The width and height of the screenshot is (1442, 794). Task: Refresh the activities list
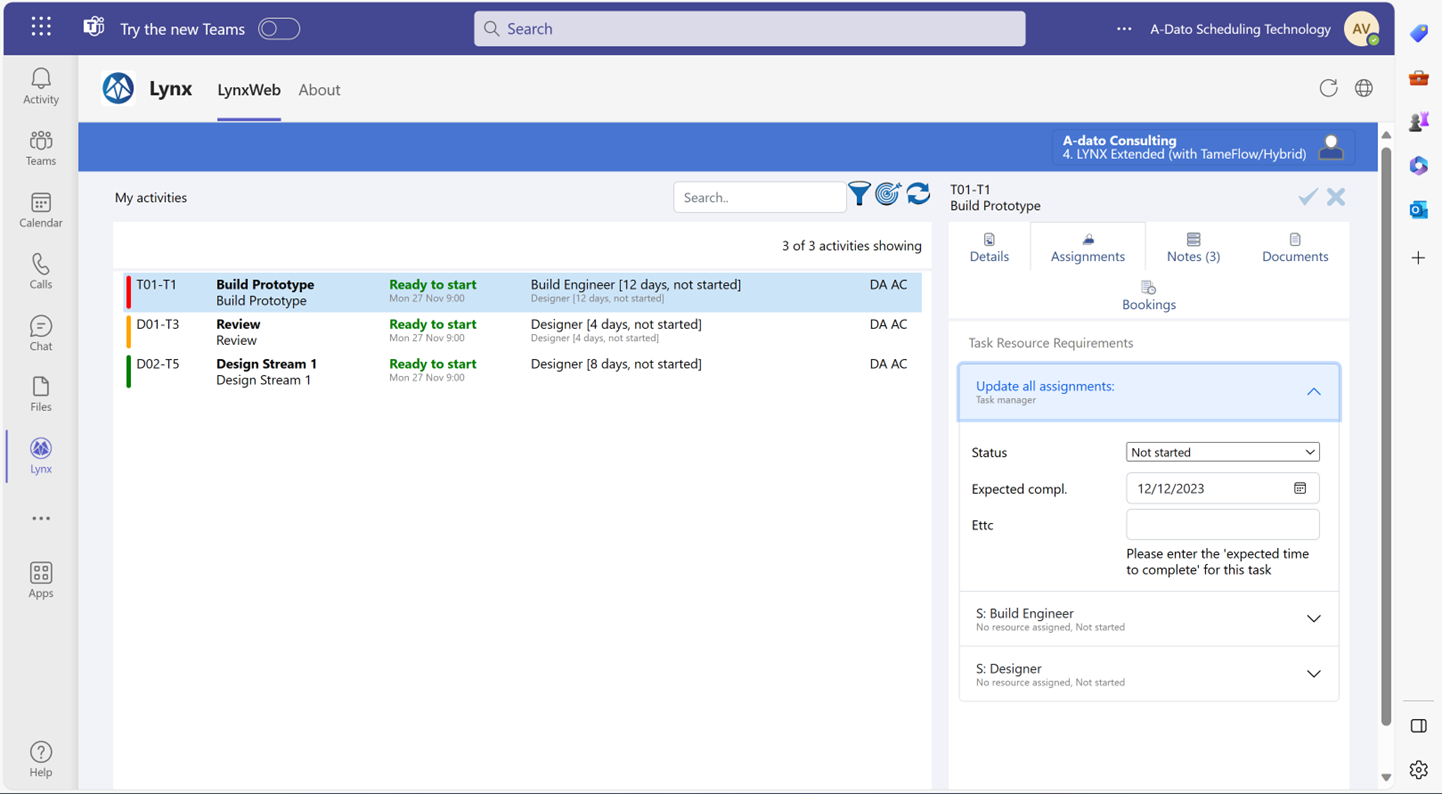point(918,194)
